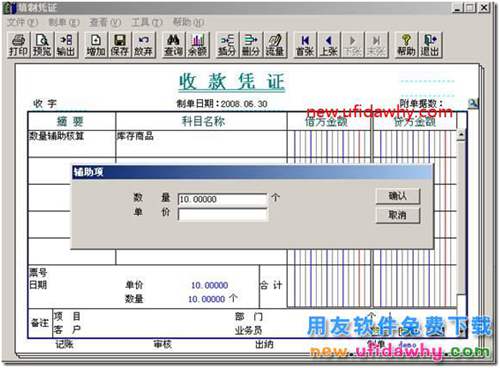The height and width of the screenshot is (368, 500).
Task: Open the 预览 preview tool
Action: click(x=42, y=45)
